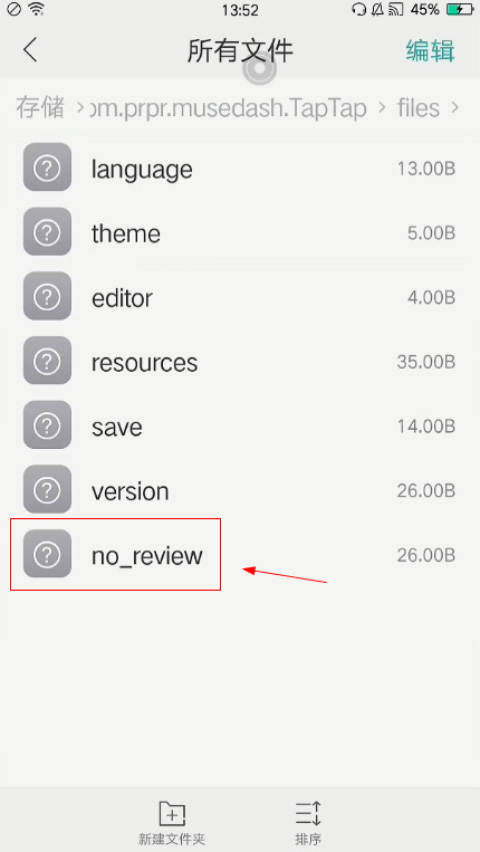Tap the editor file's question-mark icon
The width and height of the screenshot is (480, 852).
[47, 296]
